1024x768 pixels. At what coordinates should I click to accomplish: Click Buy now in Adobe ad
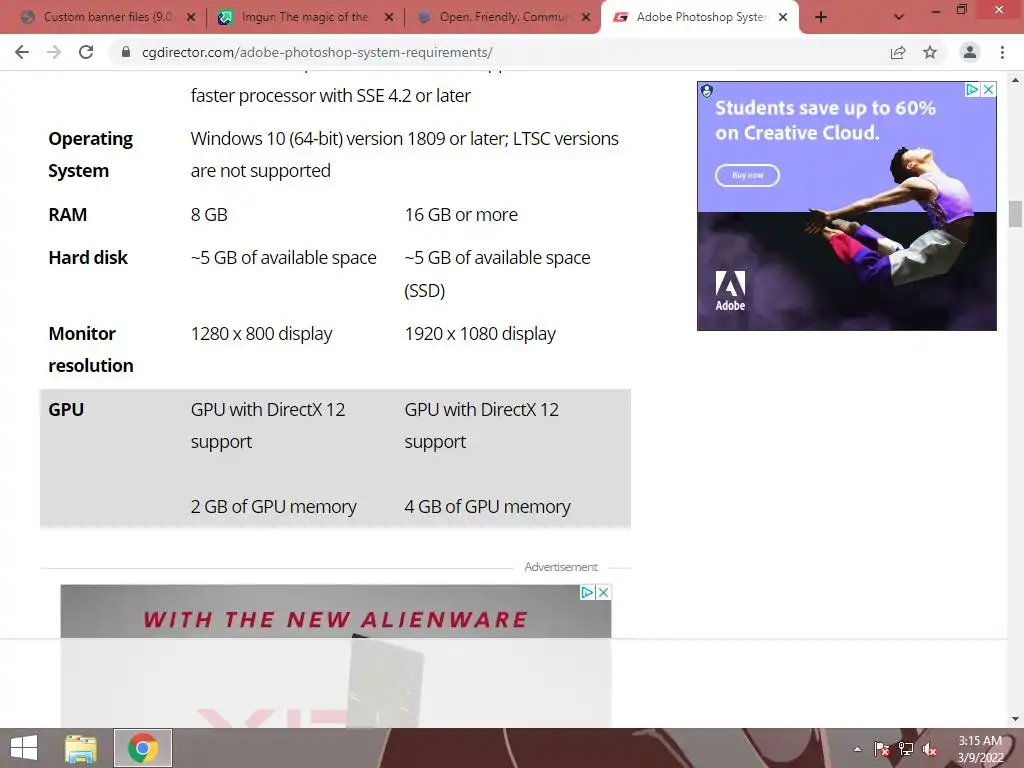click(747, 175)
